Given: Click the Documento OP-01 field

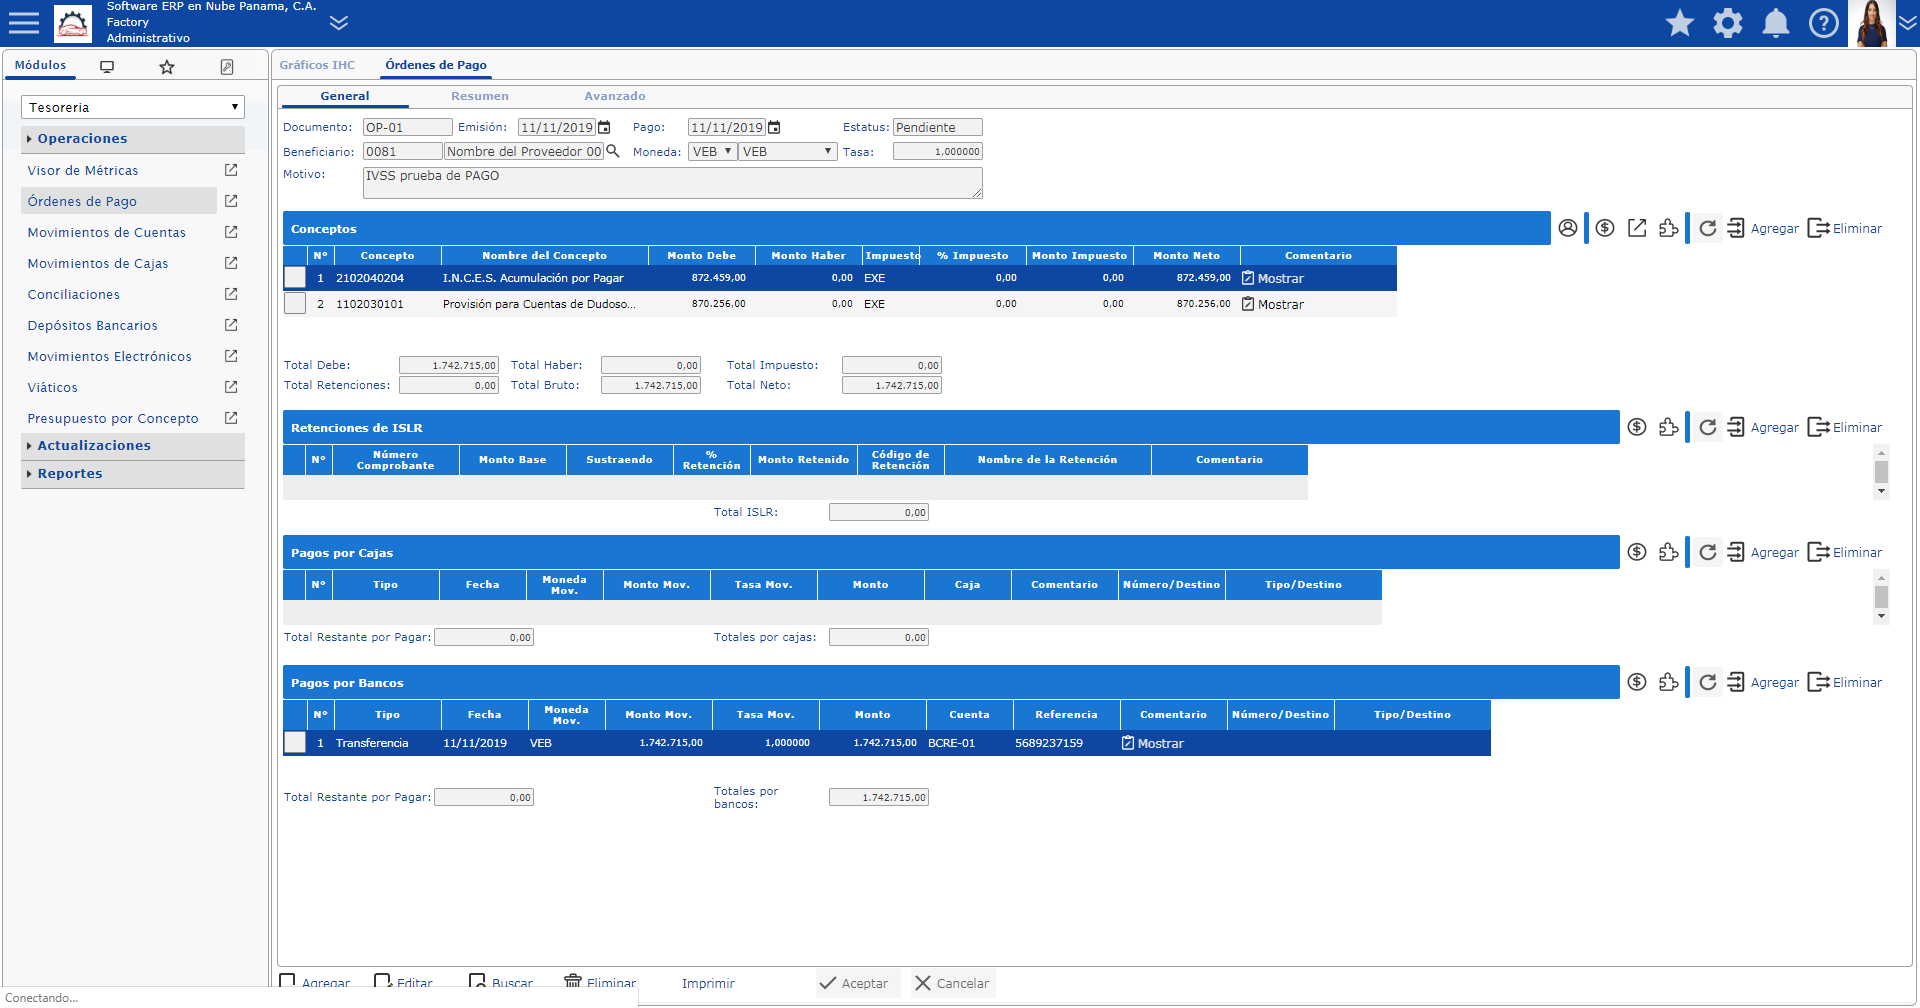Looking at the screenshot, I should click(407, 128).
